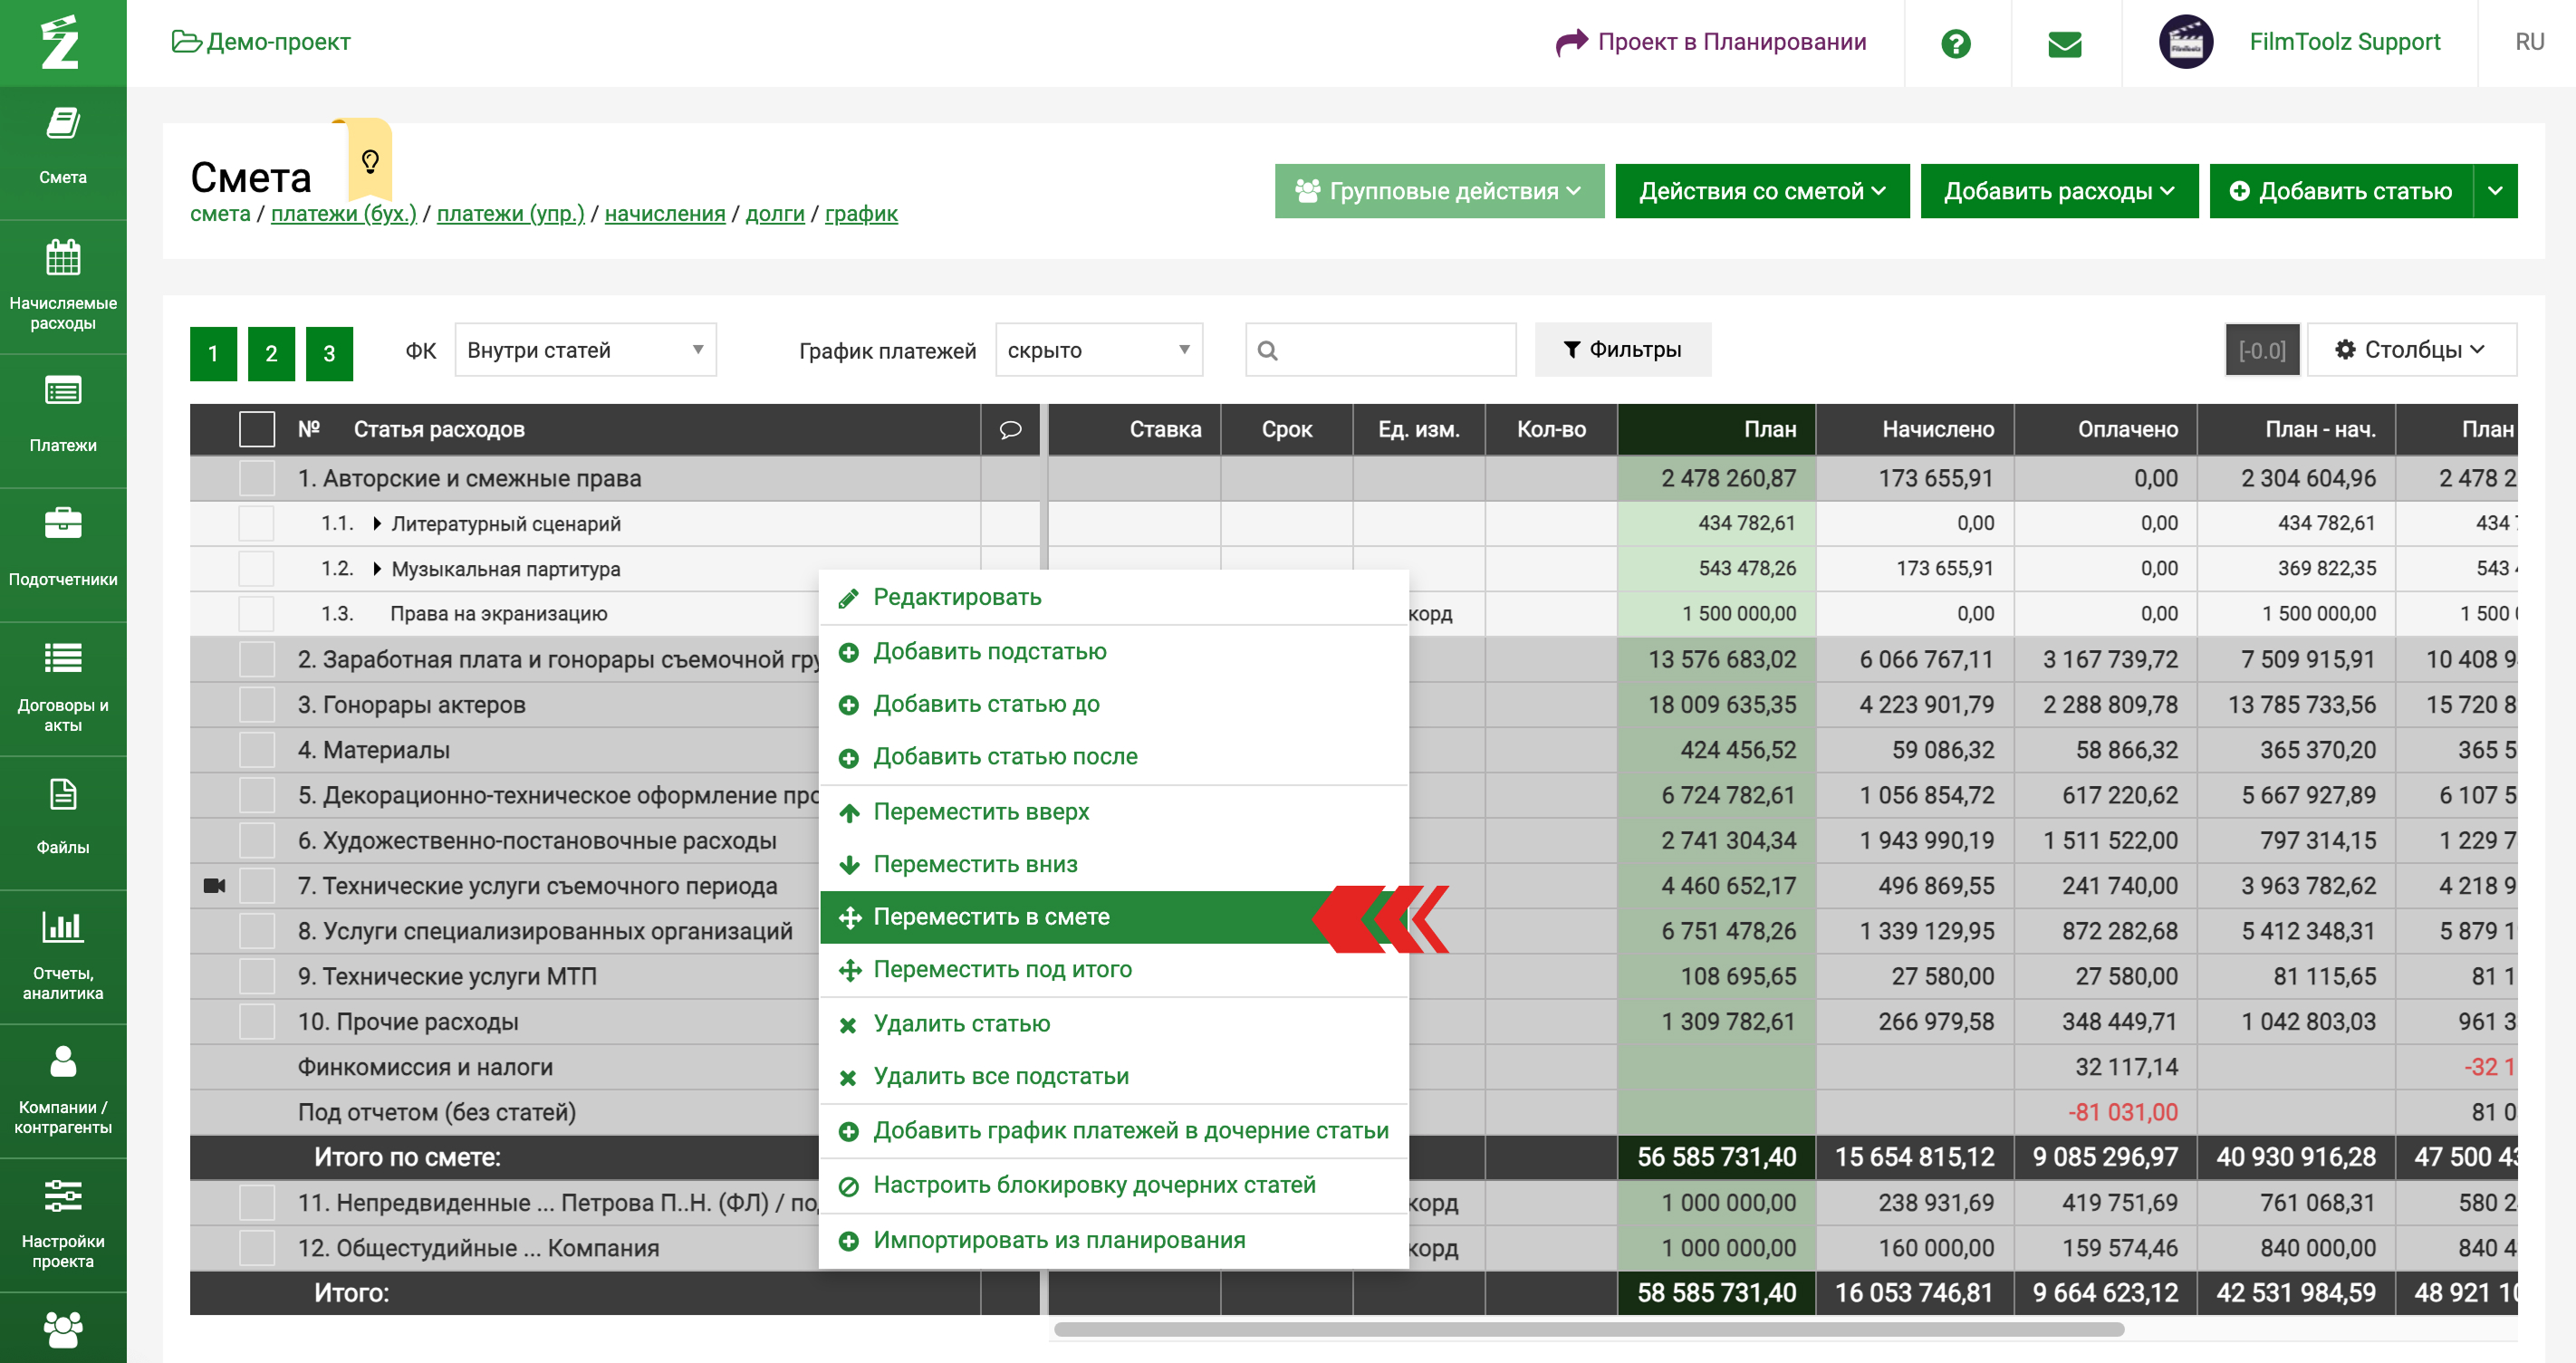Viewport: 2576px width, 1363px height.
Task: Select Переместить в смете
Action: 1114,917
